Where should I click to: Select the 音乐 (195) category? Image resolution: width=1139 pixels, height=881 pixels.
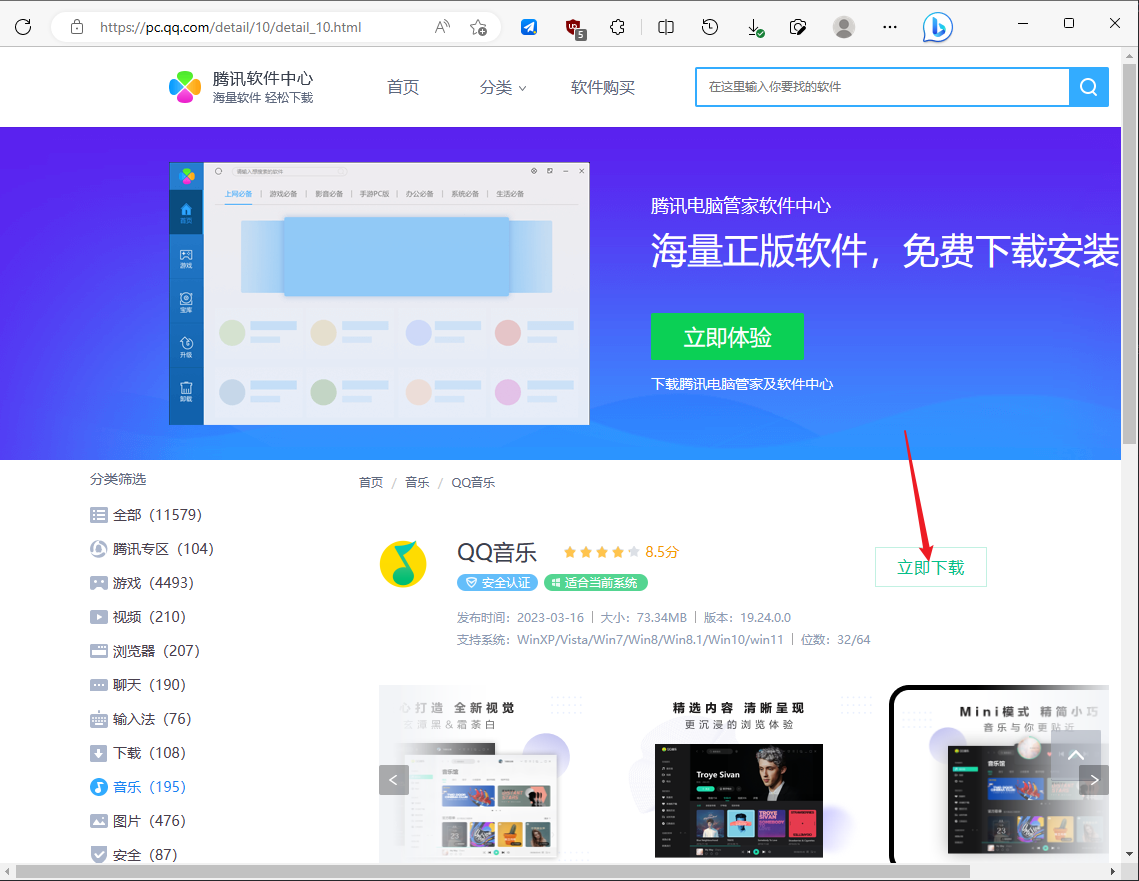tap(138, 787)
